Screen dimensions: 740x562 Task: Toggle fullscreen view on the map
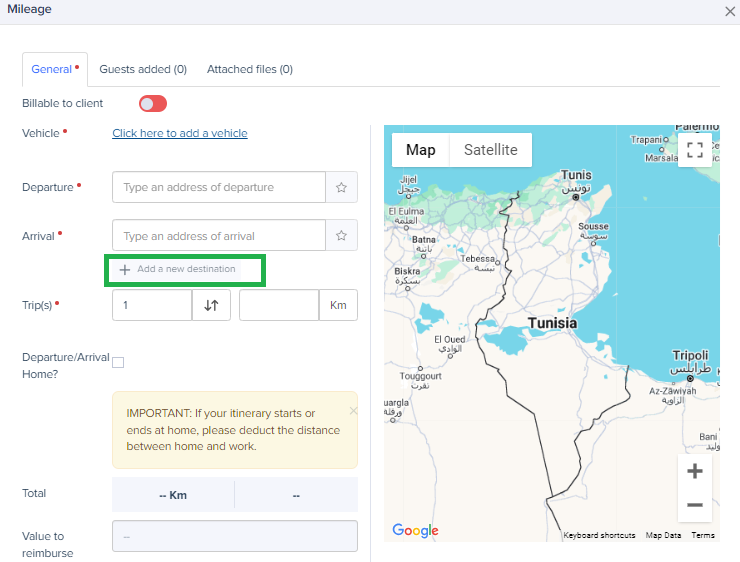pyautogui.click(x=694, y=150)
